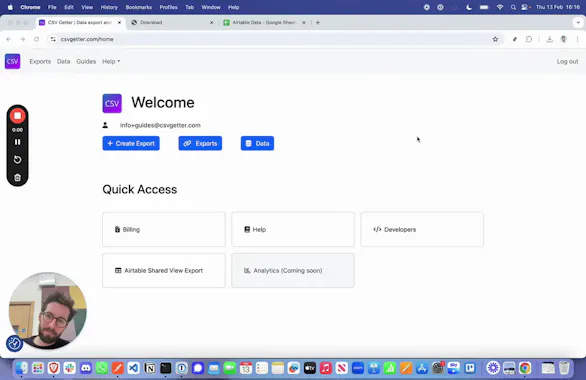The image size is (586, 380).
Task: Go to the Data nav link
Action: pos(64,61)
